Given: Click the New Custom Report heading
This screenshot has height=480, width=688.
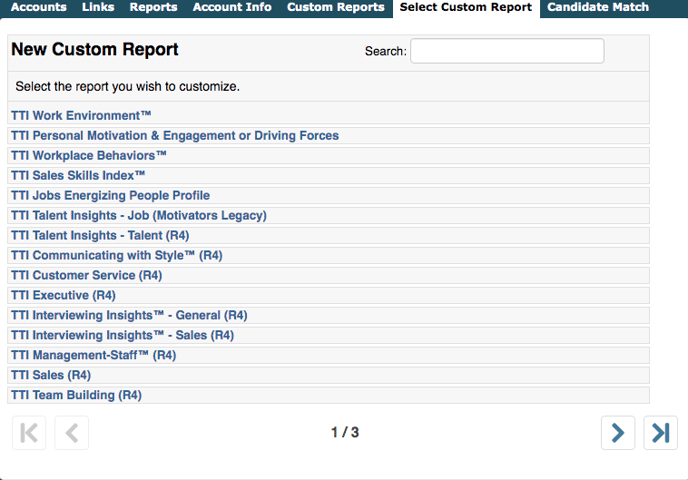Looking at the screenshot, I should pyautogui.click(x=95, y=49).
